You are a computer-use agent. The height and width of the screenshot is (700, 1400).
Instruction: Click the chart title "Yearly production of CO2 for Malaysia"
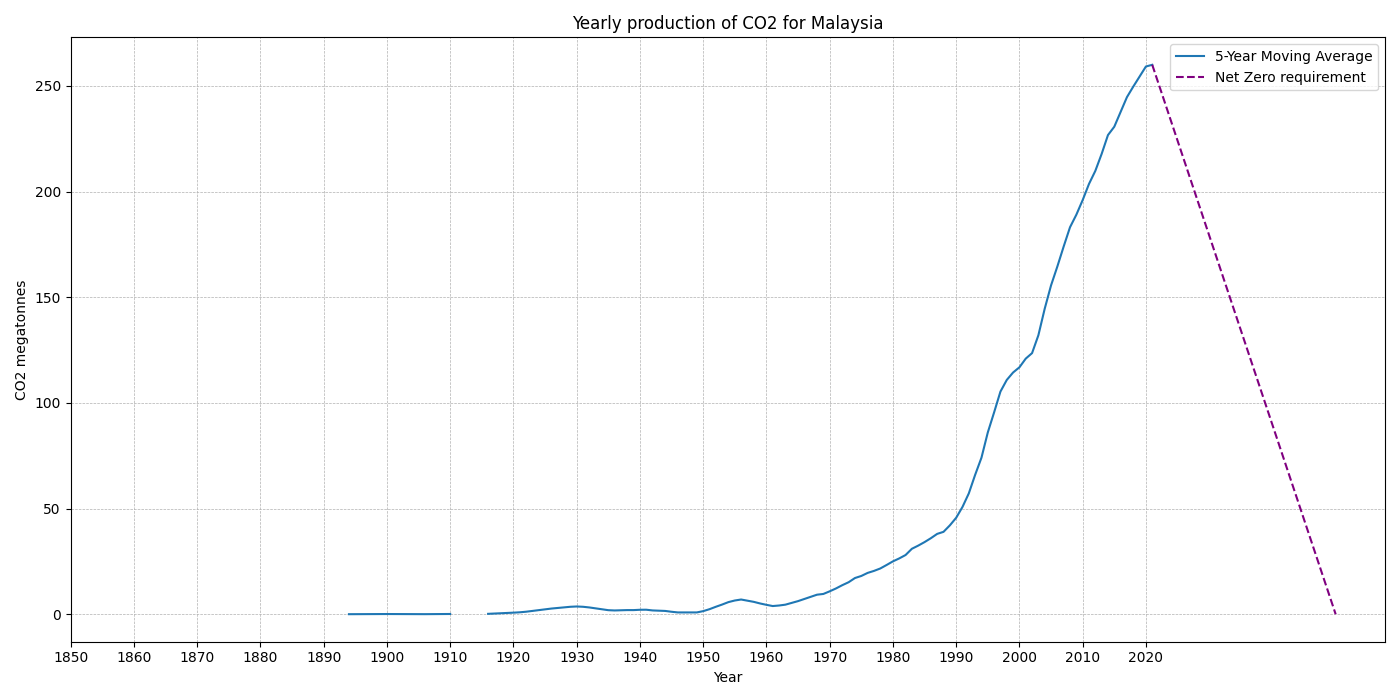727,23
